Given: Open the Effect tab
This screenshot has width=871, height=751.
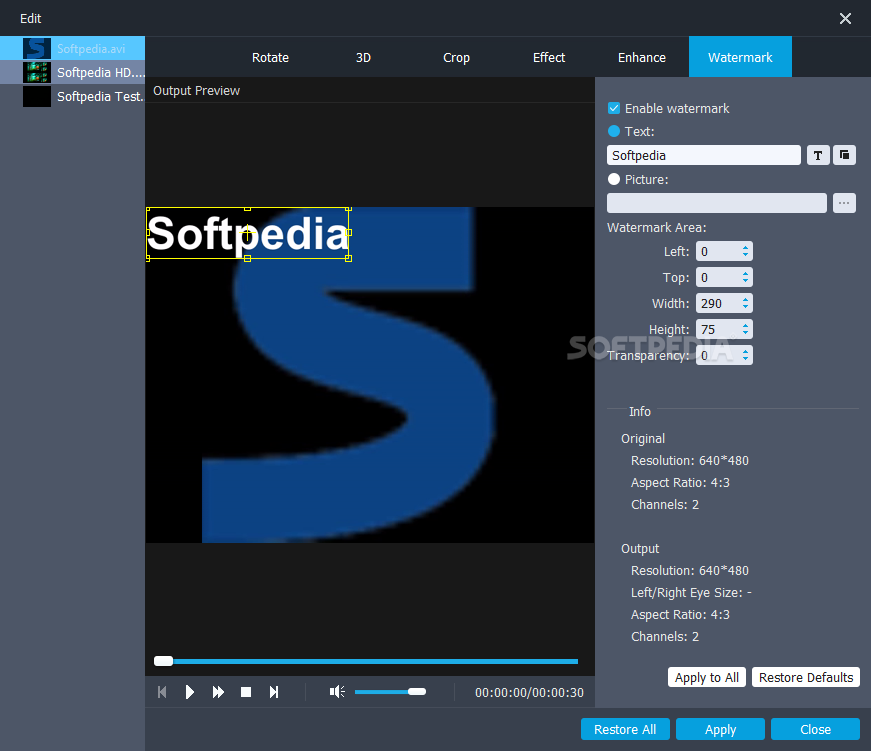Looking at the screenshot, I should point(549,57).
